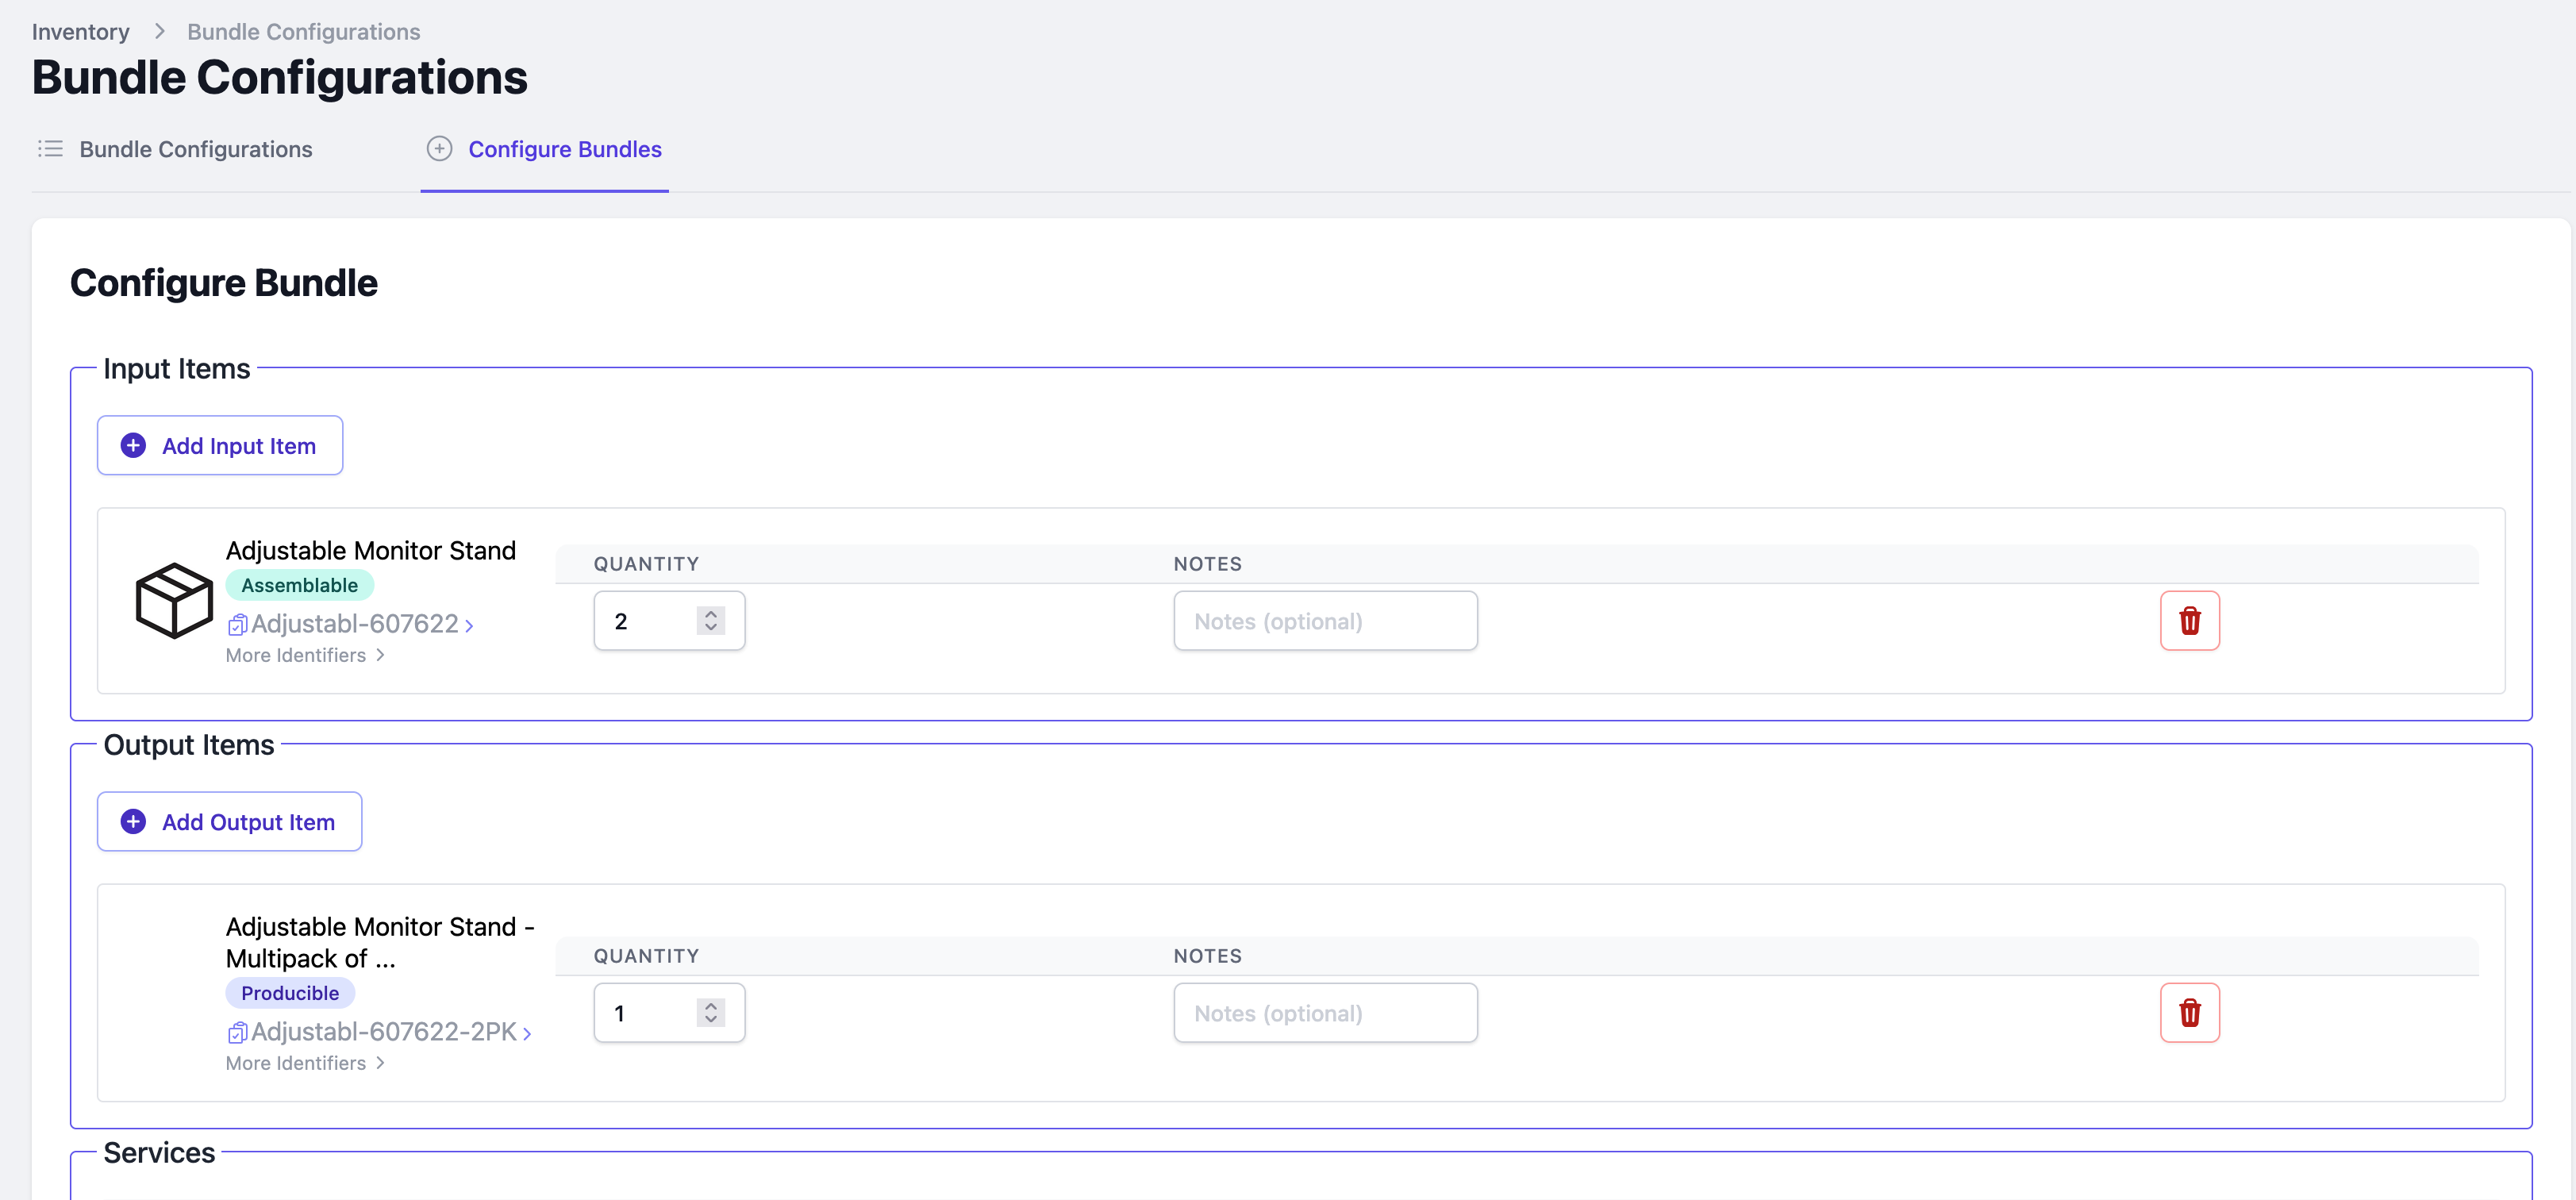Open the Adjustabl-607622 item link chevron

click(x=469, y=626)
